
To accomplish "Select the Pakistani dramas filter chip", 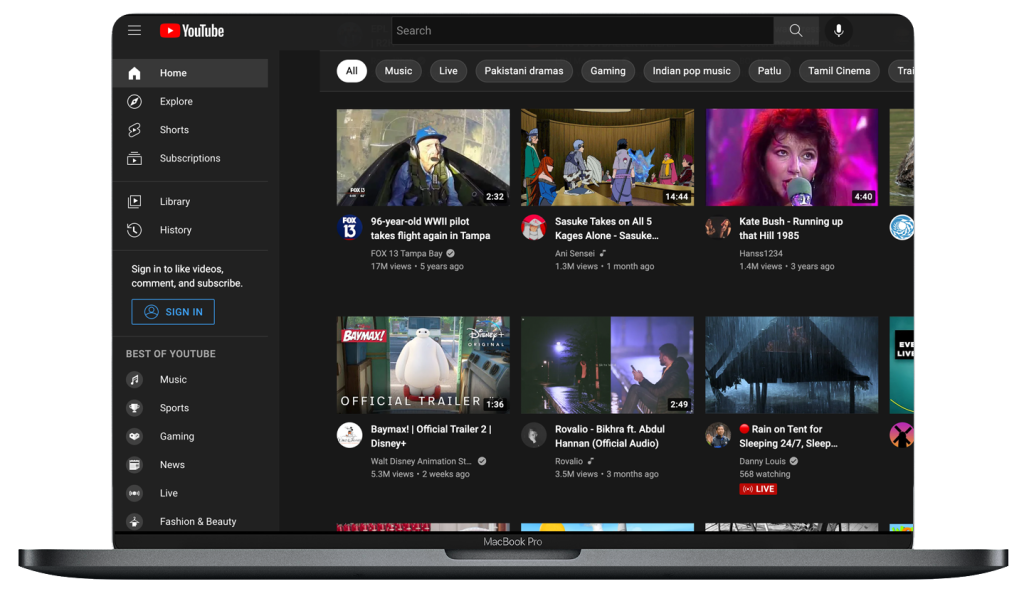I will click(x=524, y=71).
